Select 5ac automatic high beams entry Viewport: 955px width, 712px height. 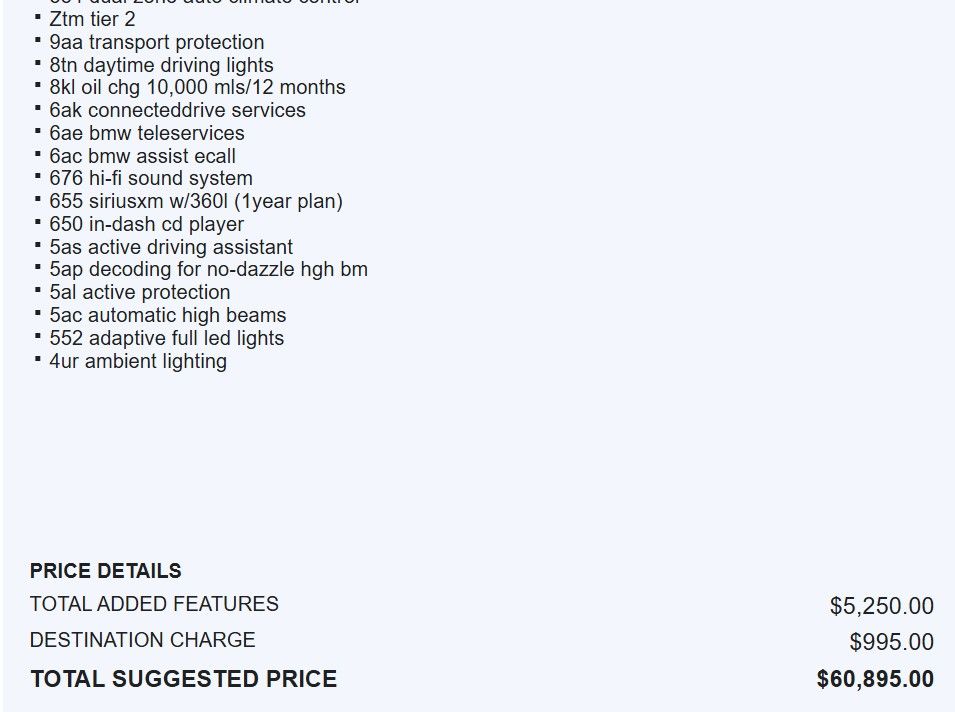[167, 315]
